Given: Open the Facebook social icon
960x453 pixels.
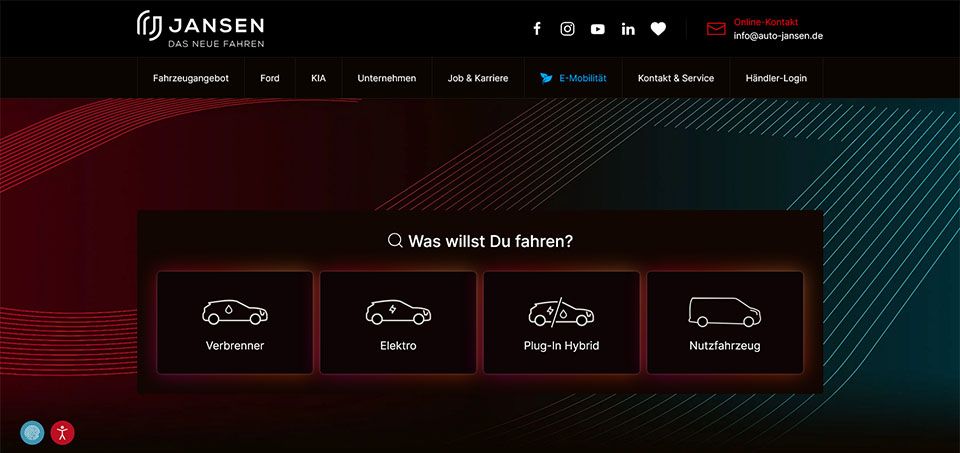Looking at the screenshot, I should point(537,29).
